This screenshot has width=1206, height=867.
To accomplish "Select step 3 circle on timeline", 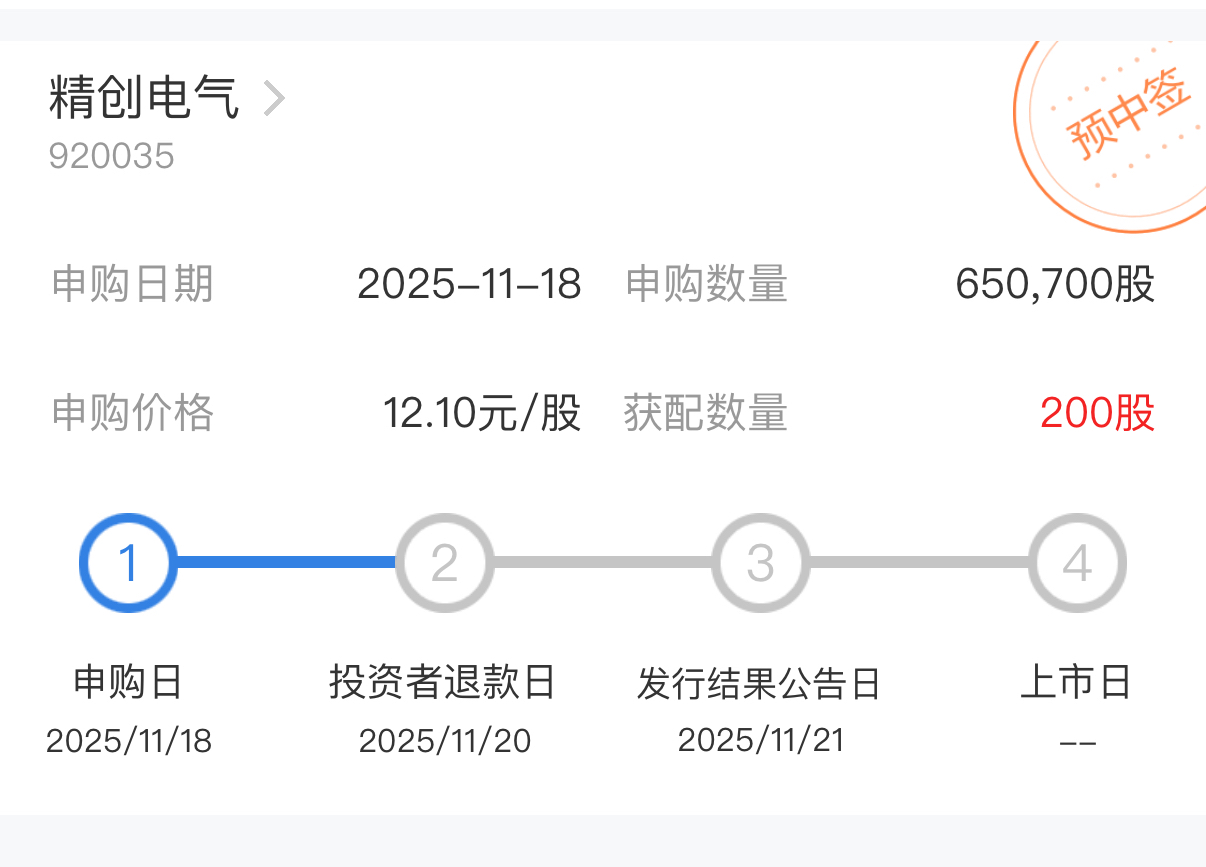I will [x=760, y=563].
